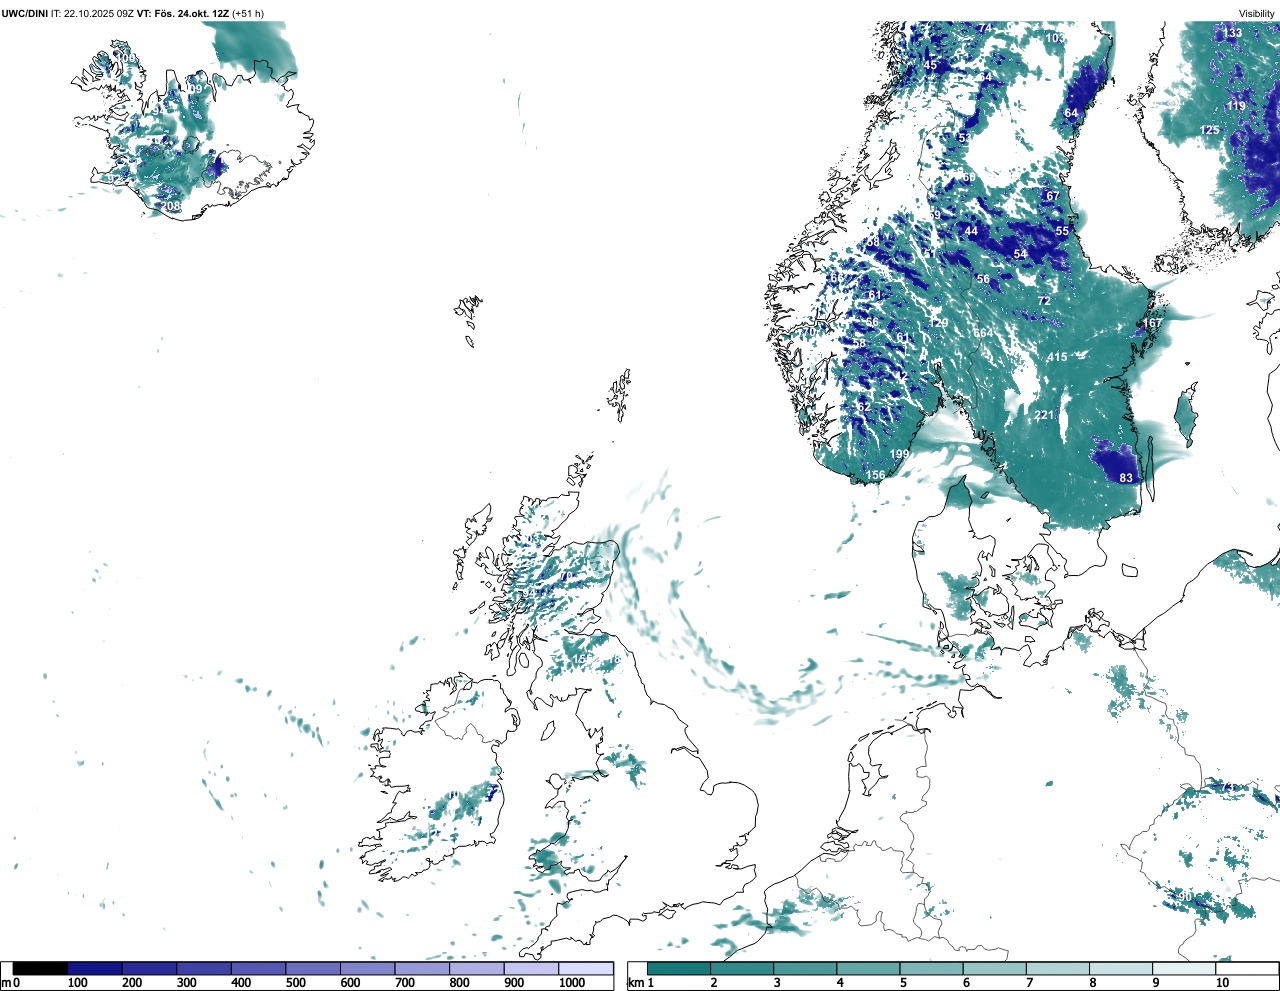Click the 208 value in southern Iceland

coord(172,206)
